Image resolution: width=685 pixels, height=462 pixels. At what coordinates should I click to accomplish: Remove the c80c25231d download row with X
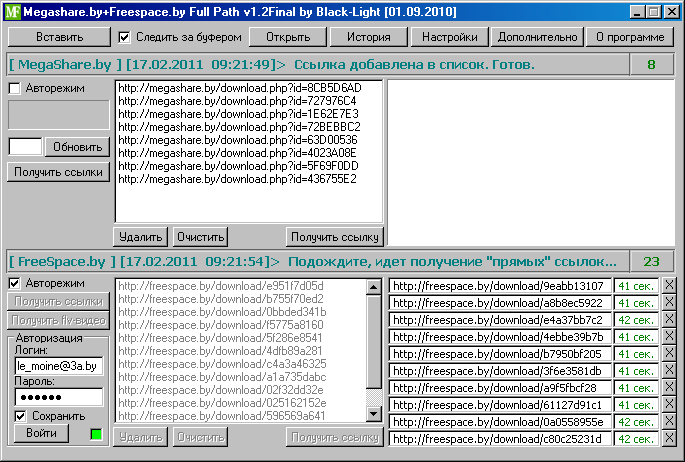click(669, 439)
